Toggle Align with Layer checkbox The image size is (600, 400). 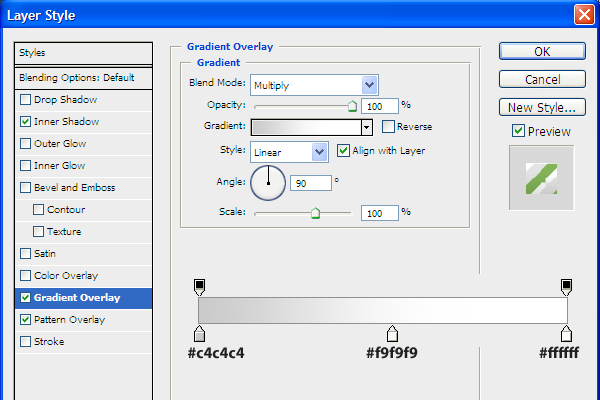tap(343, 150)
